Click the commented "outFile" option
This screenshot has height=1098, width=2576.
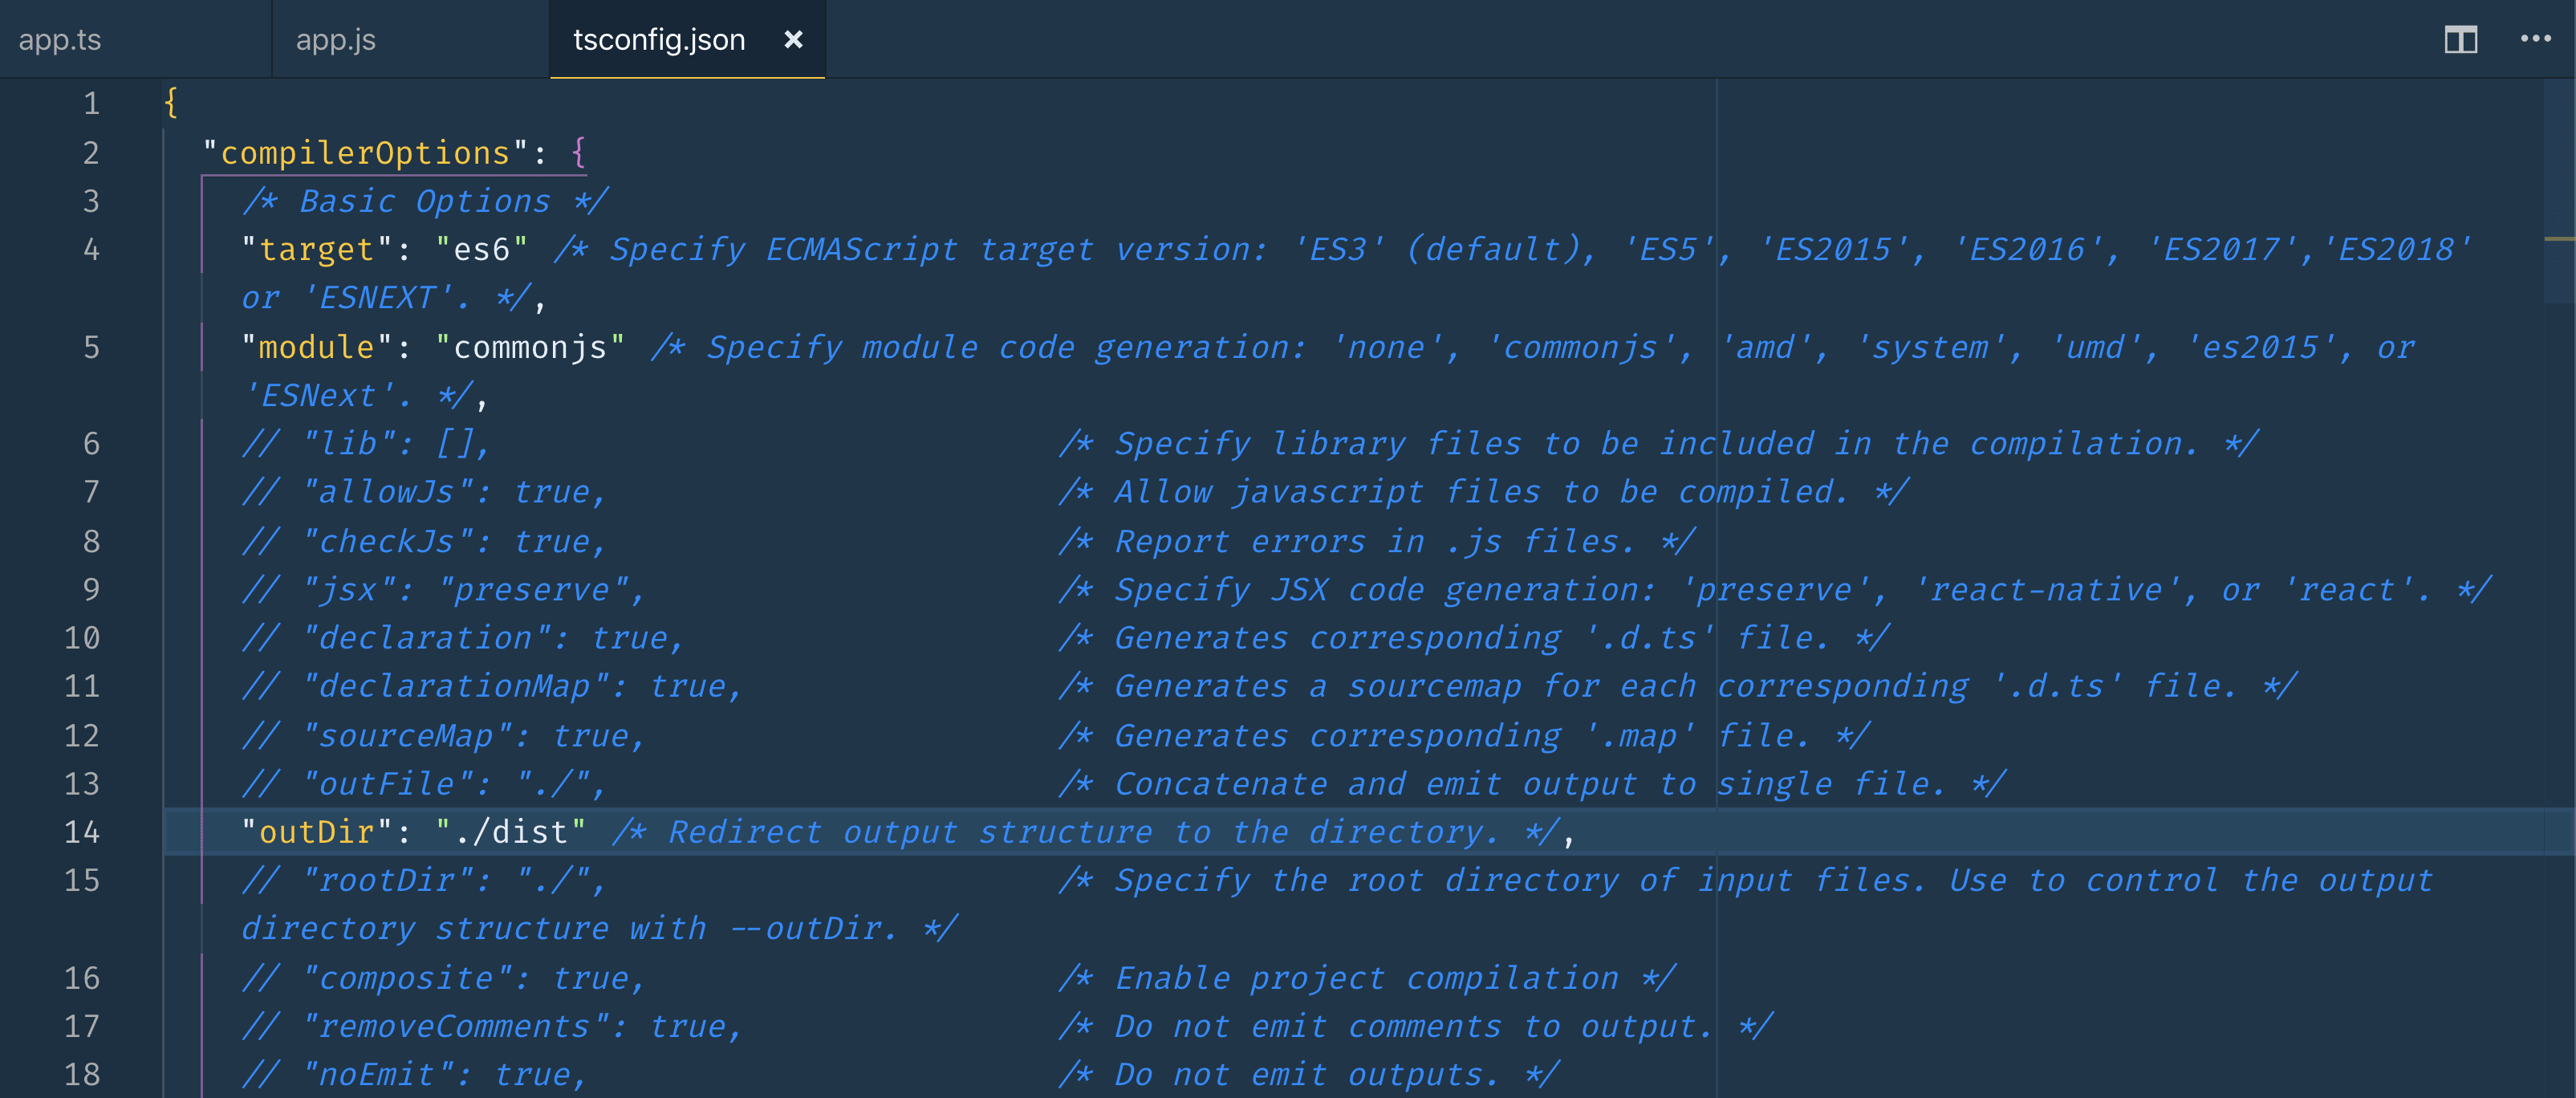tap(424, 785)
